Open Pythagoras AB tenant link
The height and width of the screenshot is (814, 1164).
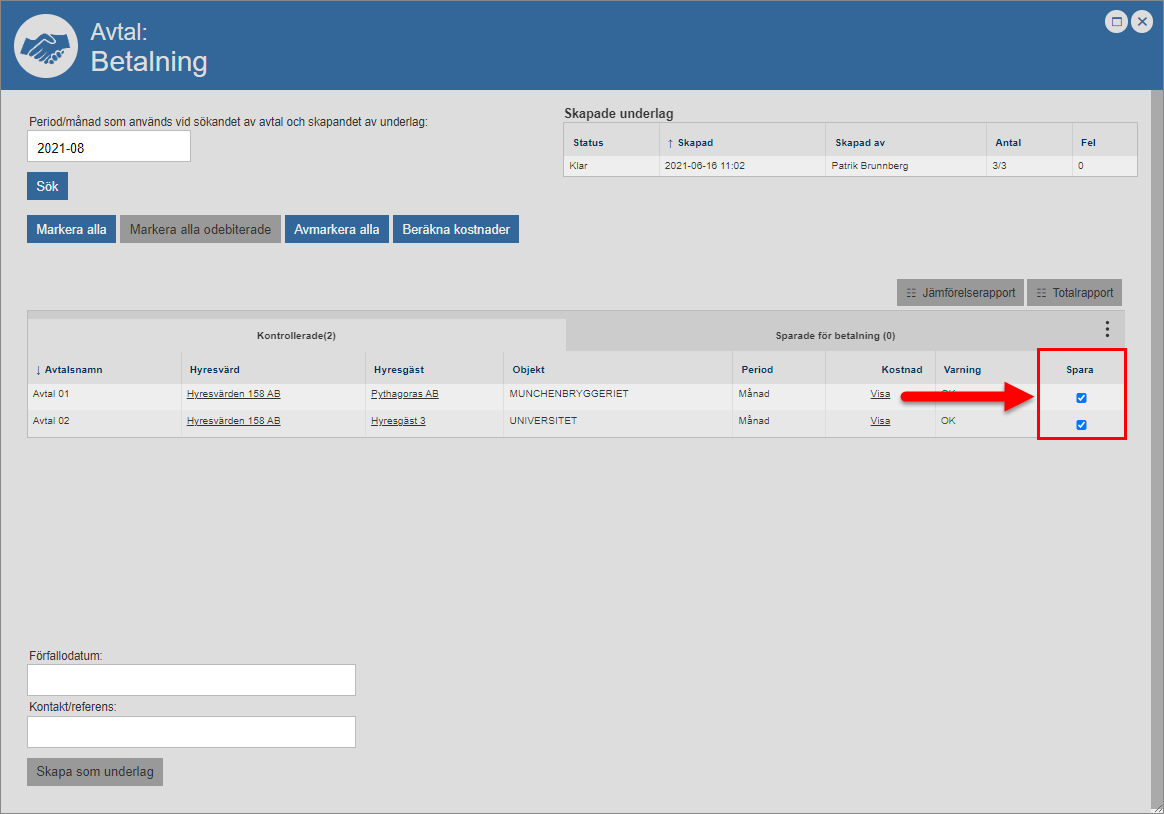coord(404,394)
